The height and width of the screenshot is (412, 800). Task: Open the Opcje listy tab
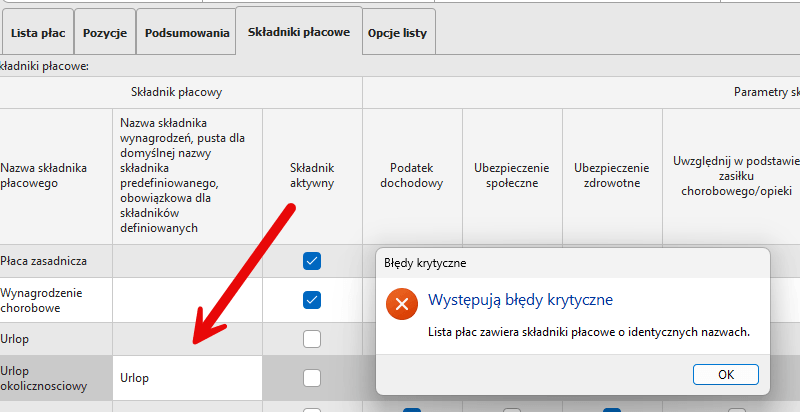coord(398,33)
